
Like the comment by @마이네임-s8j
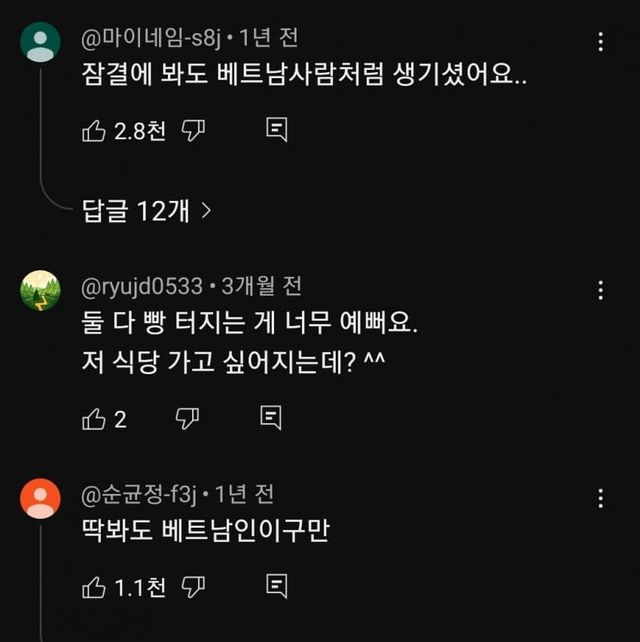pos(93,130)
